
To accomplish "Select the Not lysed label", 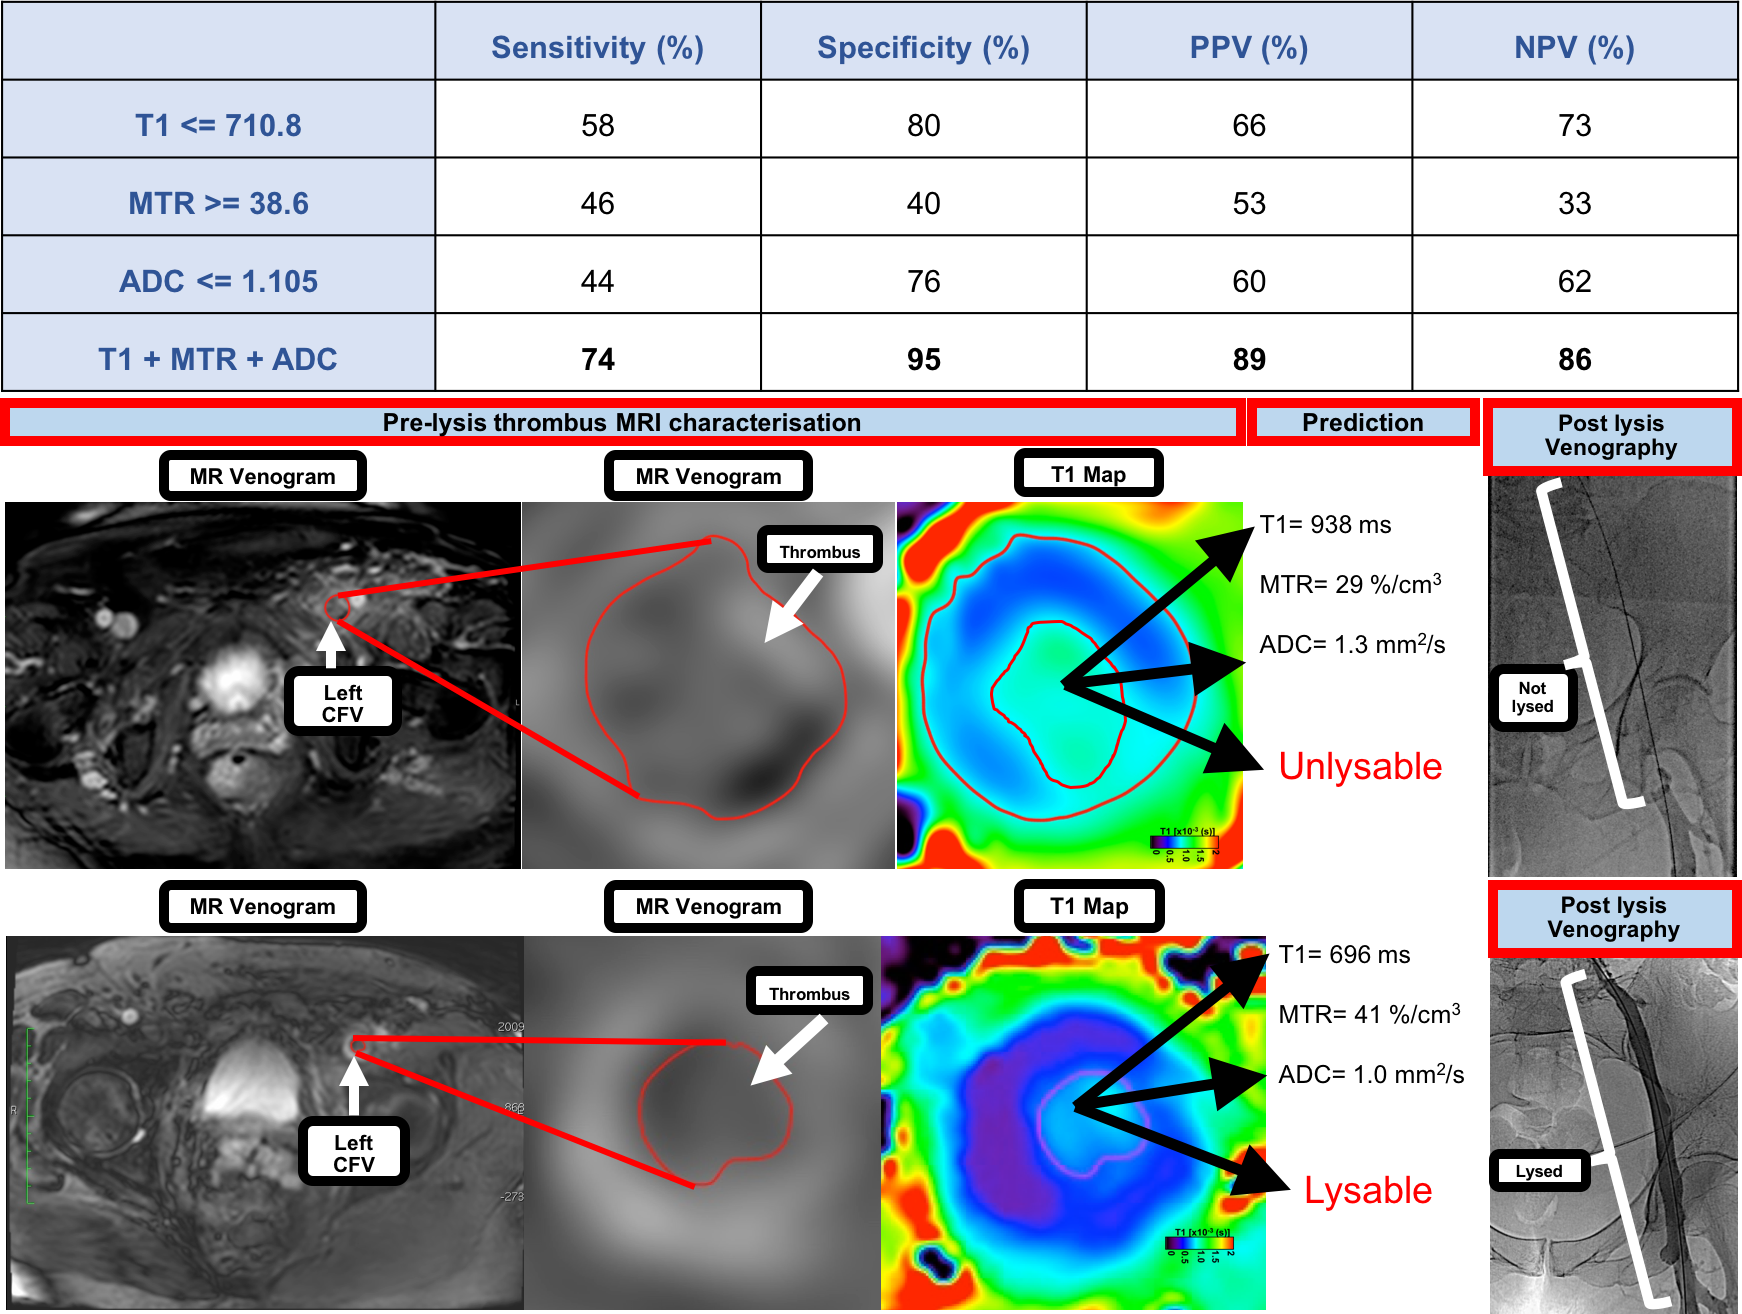I will point(1532,697).
